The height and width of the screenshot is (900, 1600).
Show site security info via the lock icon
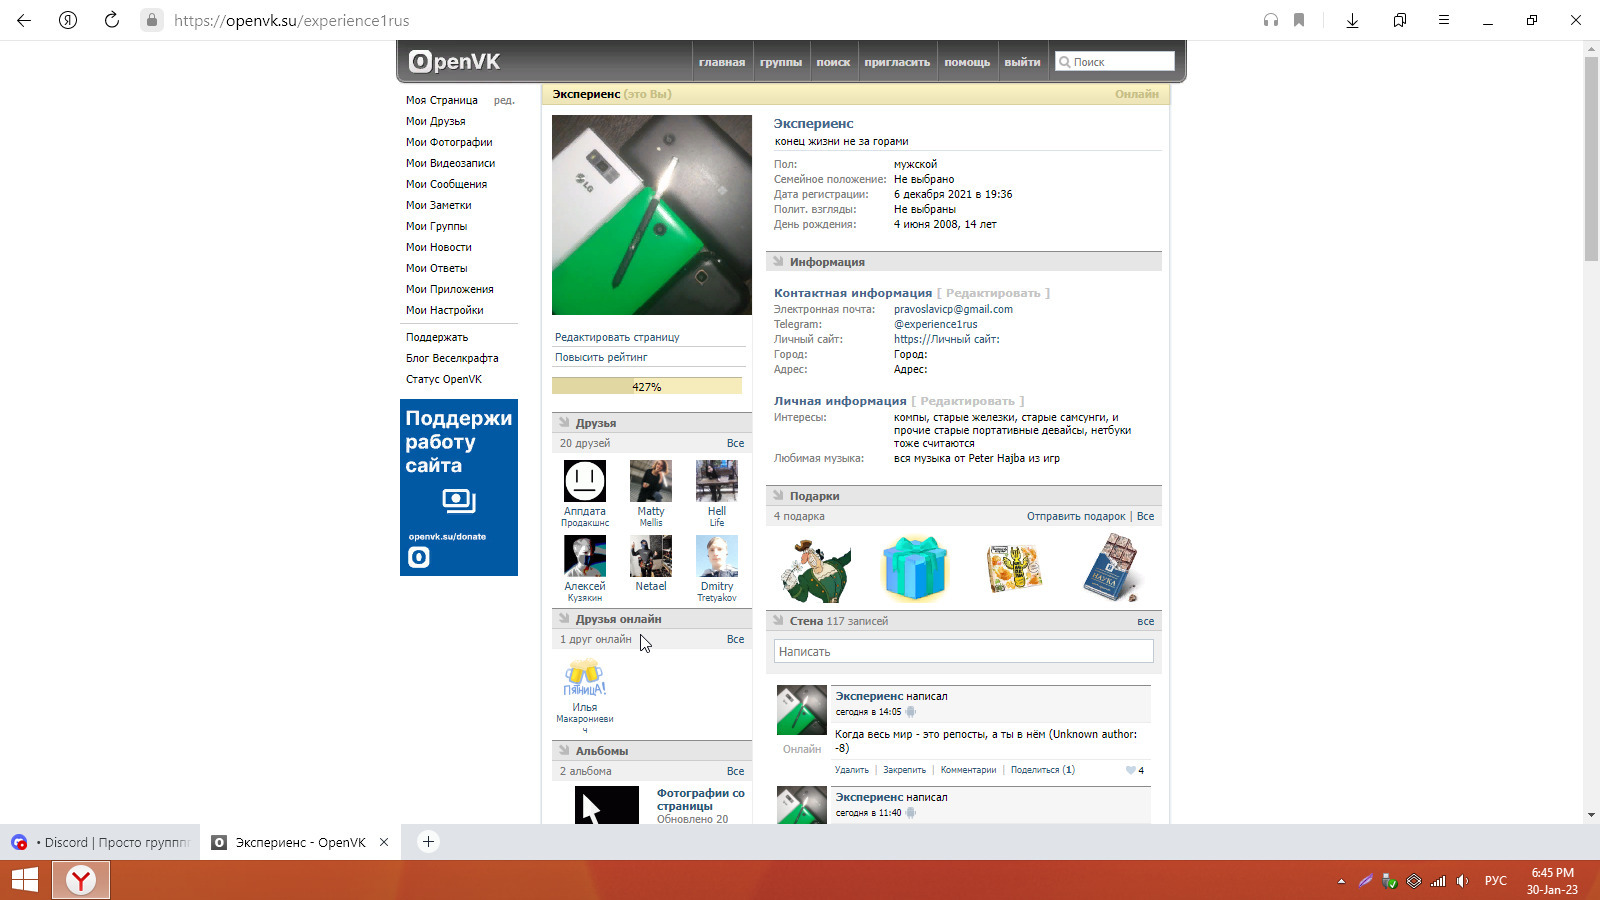click(x=151, y=20)
